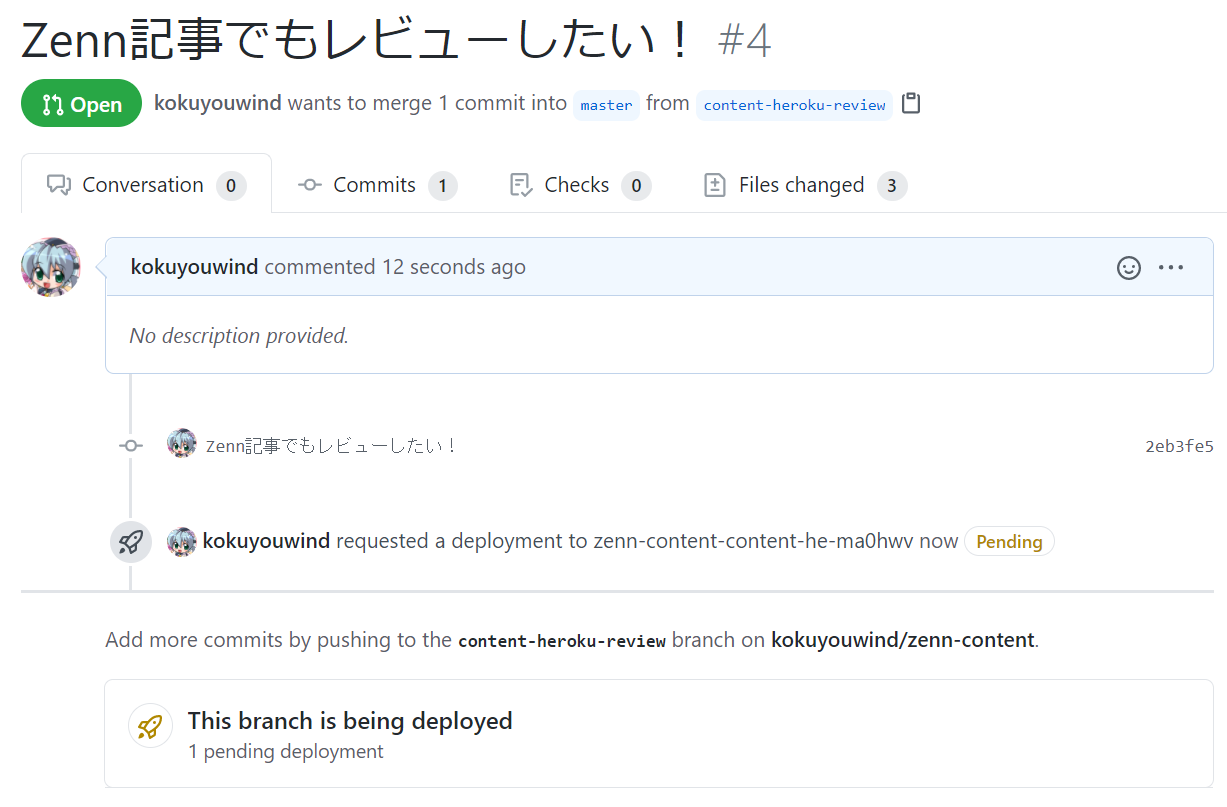The height and width of the screenshot is (807, 1227).
Task: Open the commit message 'Zenn記事でもレビューしたい!'
Action: point(330,446)
